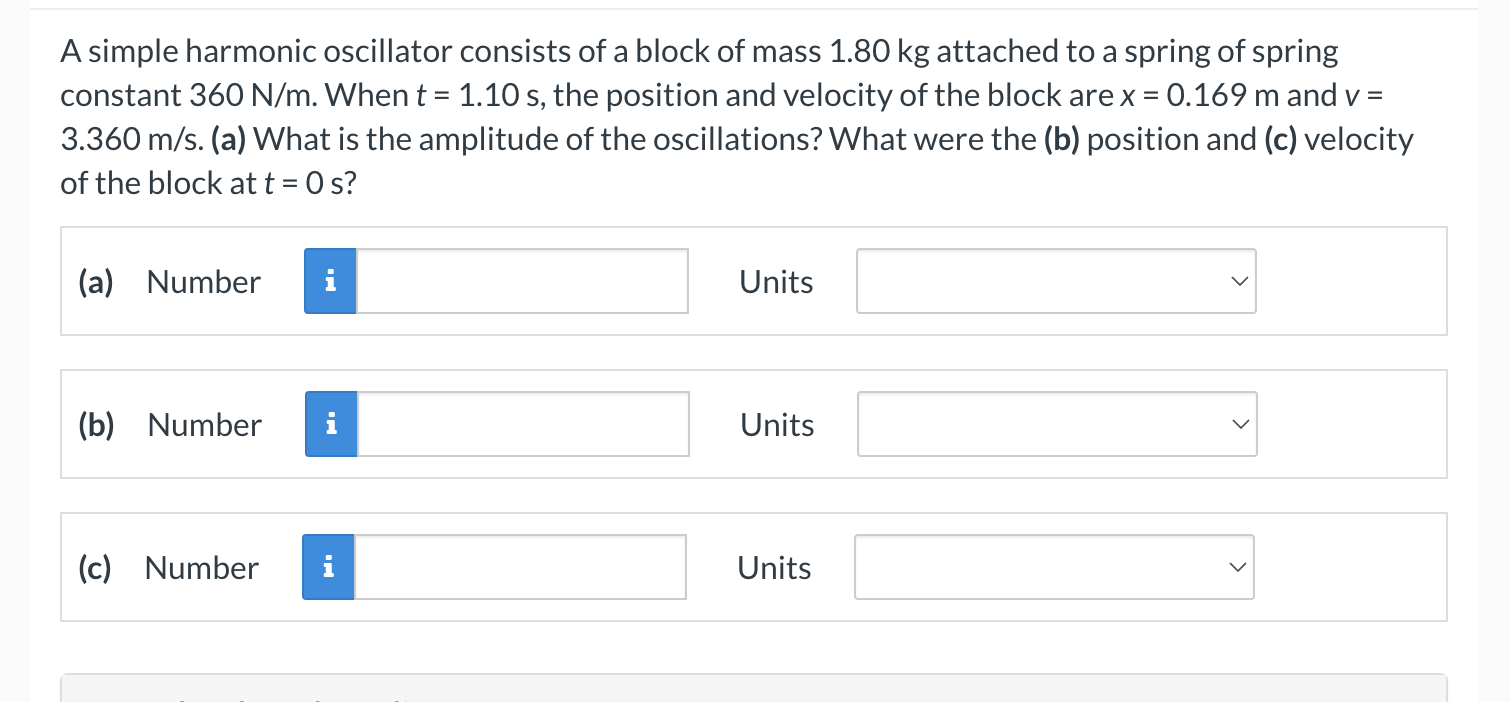This screenshot has height=702, width=1510.
Task: Open the Units dropdown for part (a)
Action: pos(1056,281)
